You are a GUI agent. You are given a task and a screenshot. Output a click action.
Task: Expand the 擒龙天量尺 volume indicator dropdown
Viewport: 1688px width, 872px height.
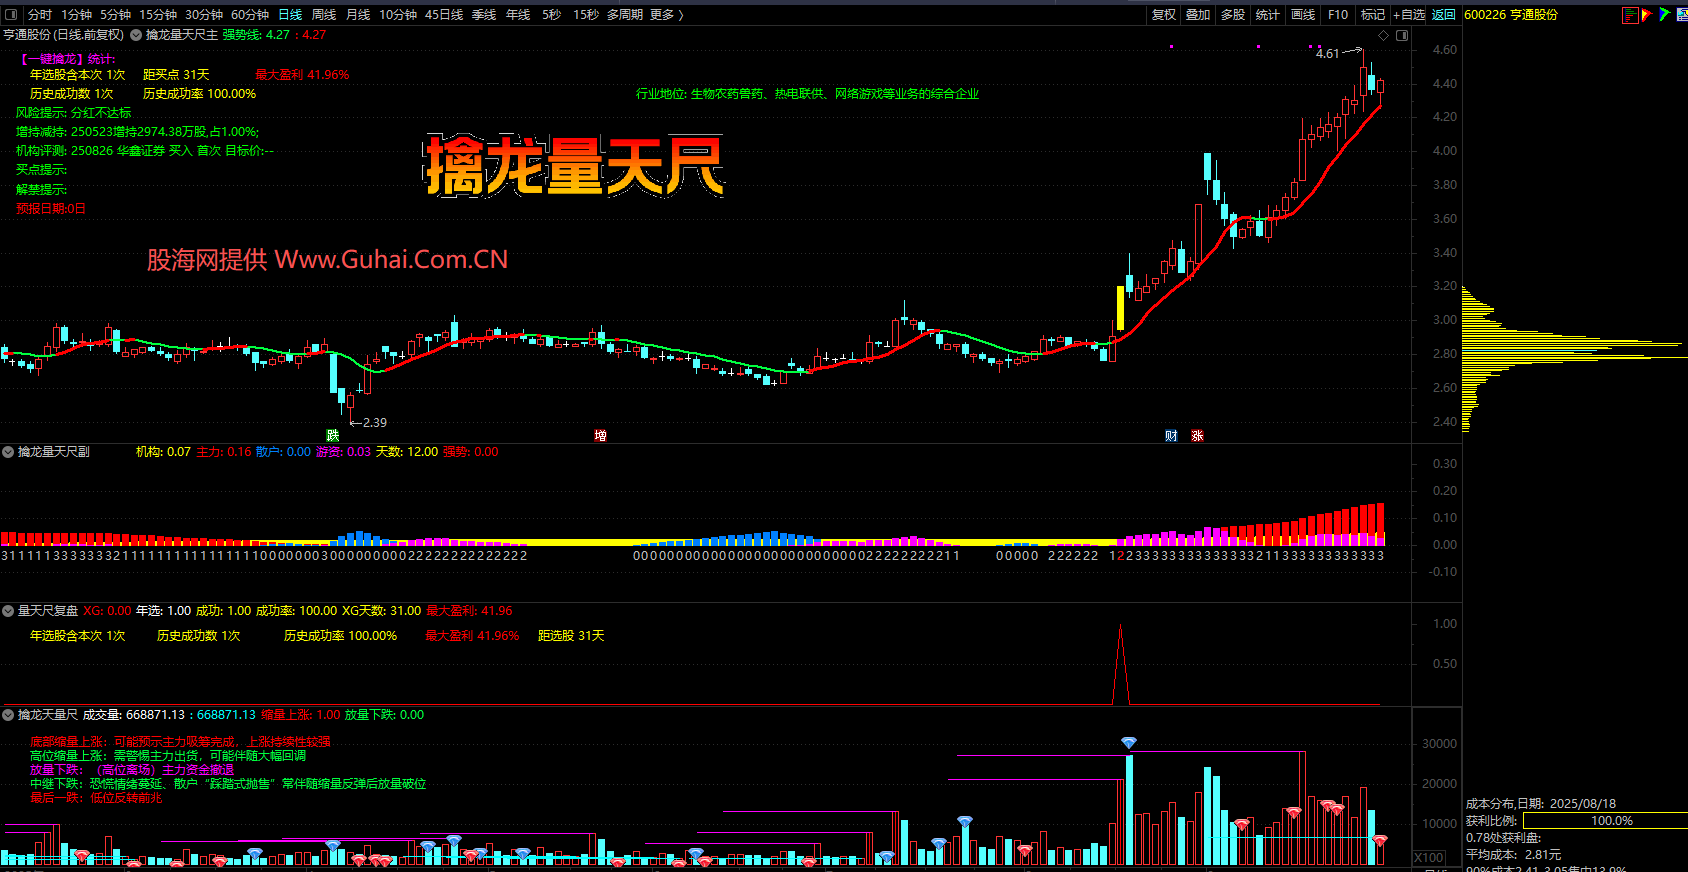pyautogui.click(x=8, y=715)
